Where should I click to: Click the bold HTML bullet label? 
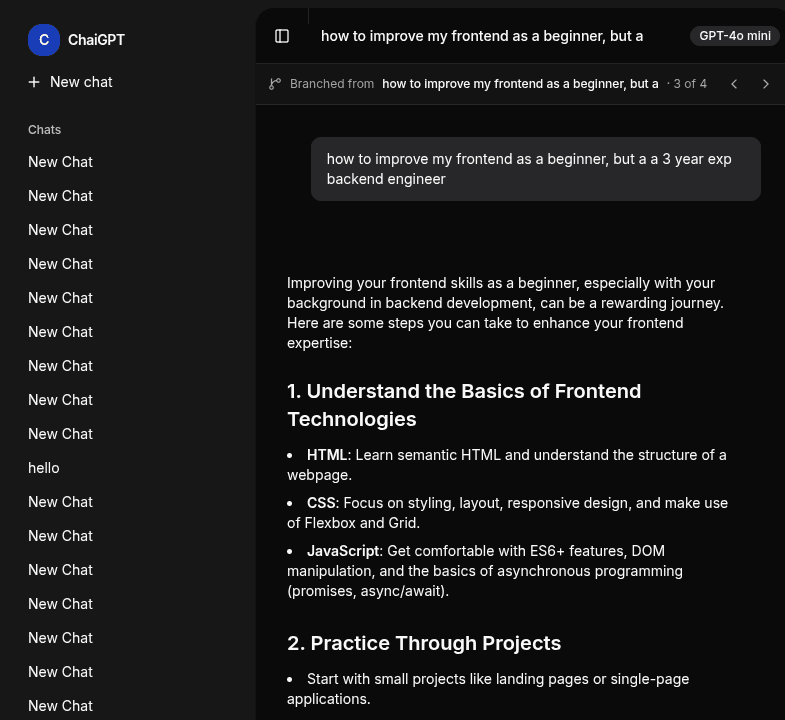(x=327, y=455)
